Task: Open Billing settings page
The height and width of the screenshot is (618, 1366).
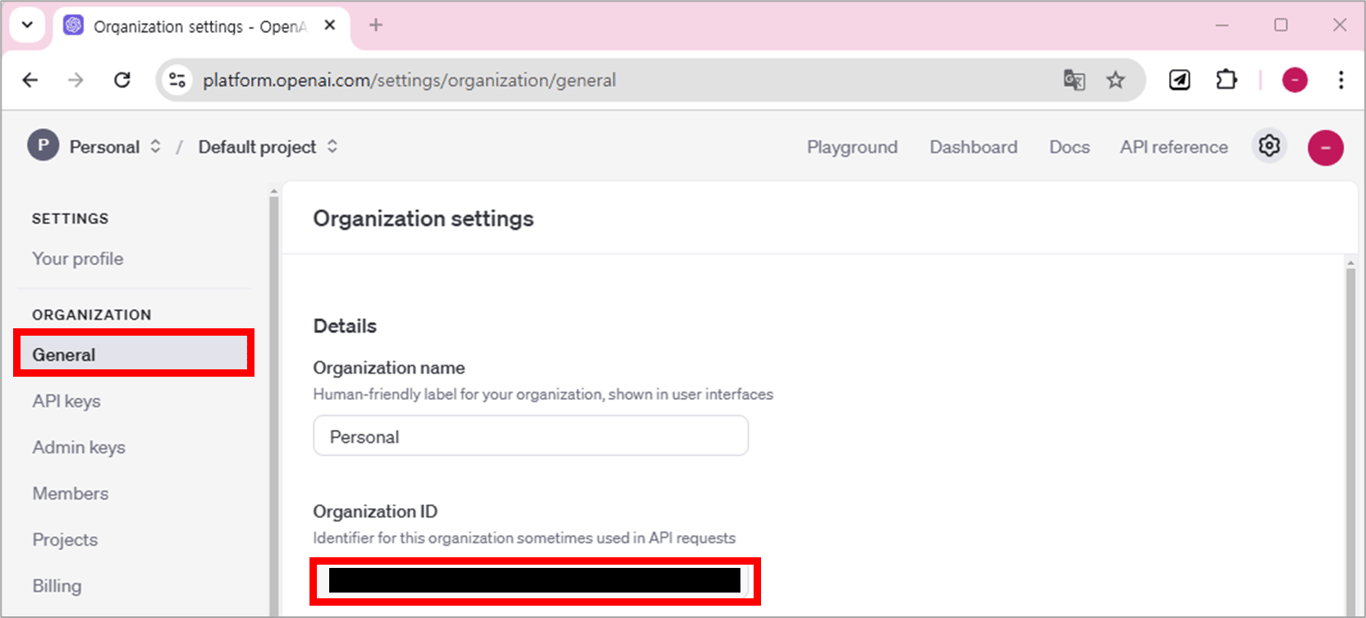Action: 57,585
